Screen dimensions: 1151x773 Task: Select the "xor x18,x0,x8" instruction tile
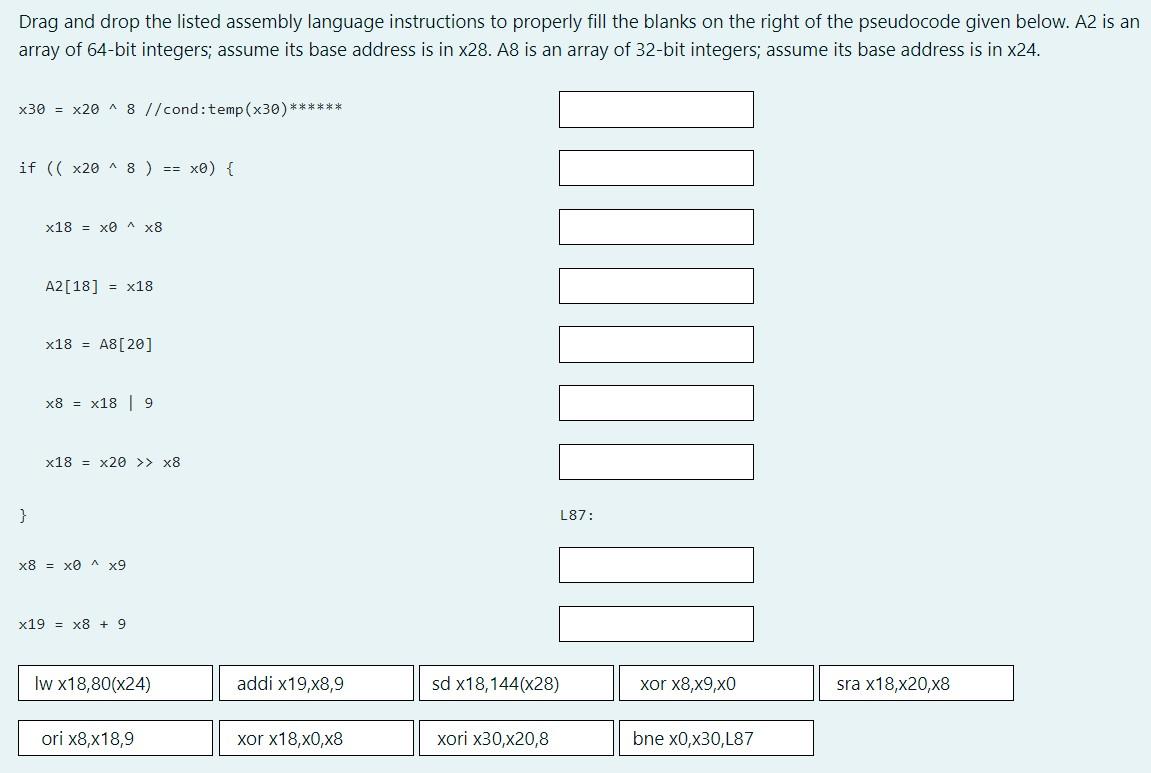[x=315, y=738]
